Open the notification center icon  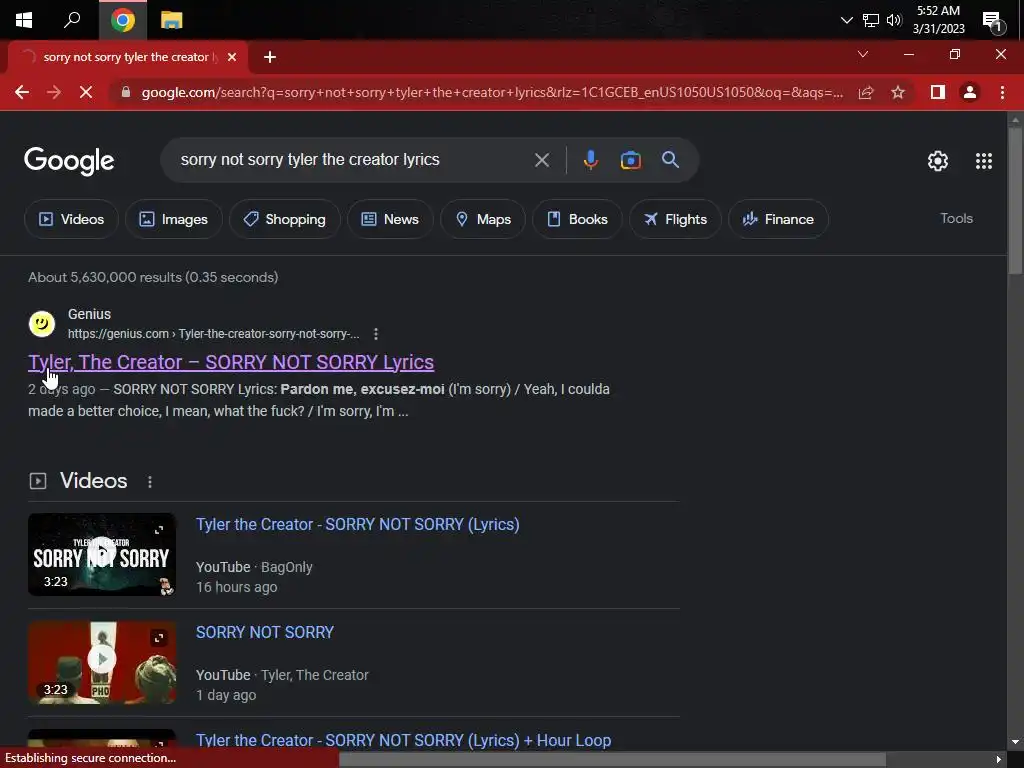(993, 22)
